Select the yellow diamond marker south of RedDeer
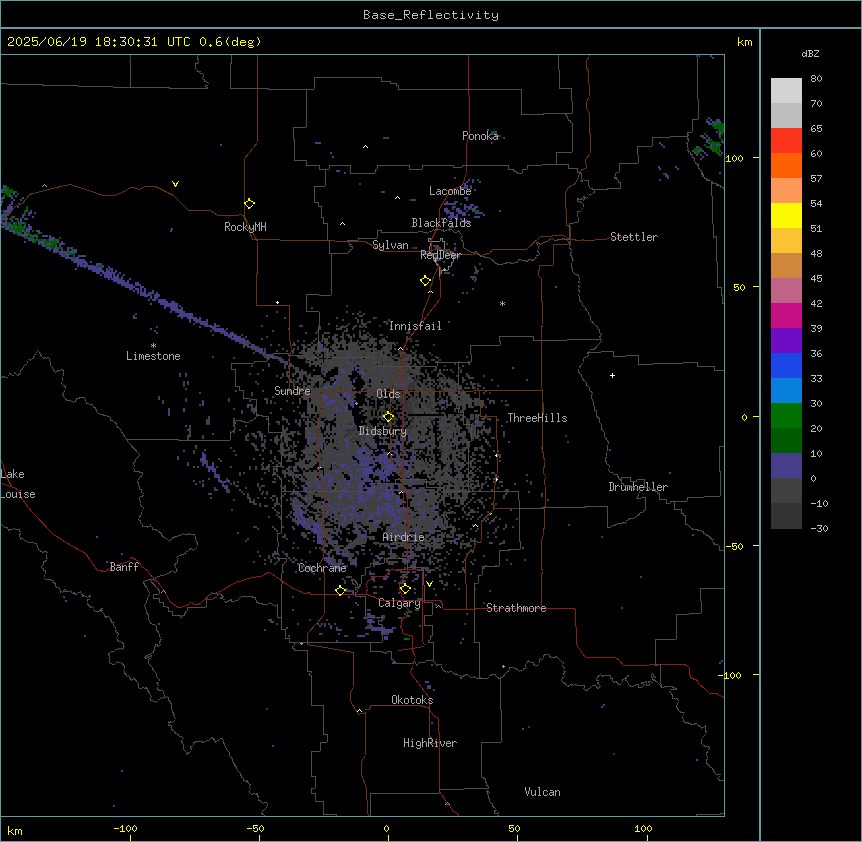 426,281
